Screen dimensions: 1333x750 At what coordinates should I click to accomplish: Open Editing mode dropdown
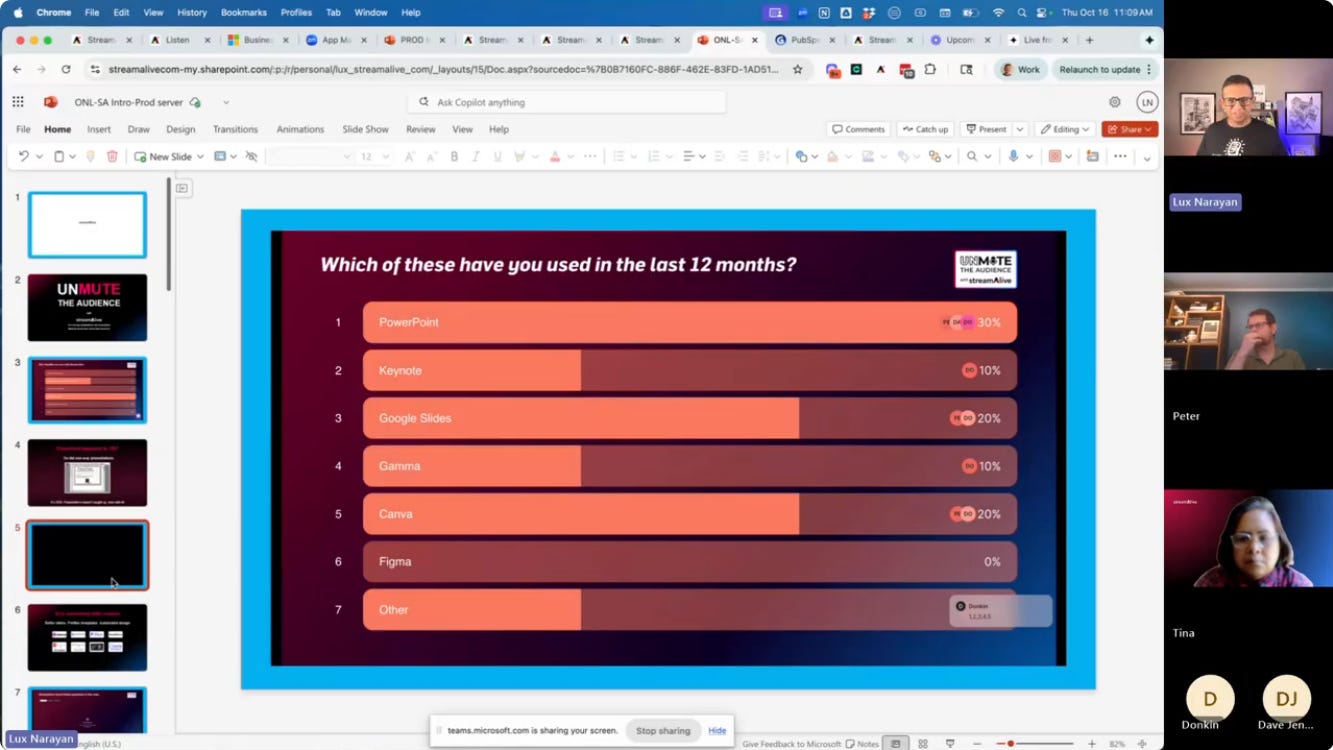1063,129
